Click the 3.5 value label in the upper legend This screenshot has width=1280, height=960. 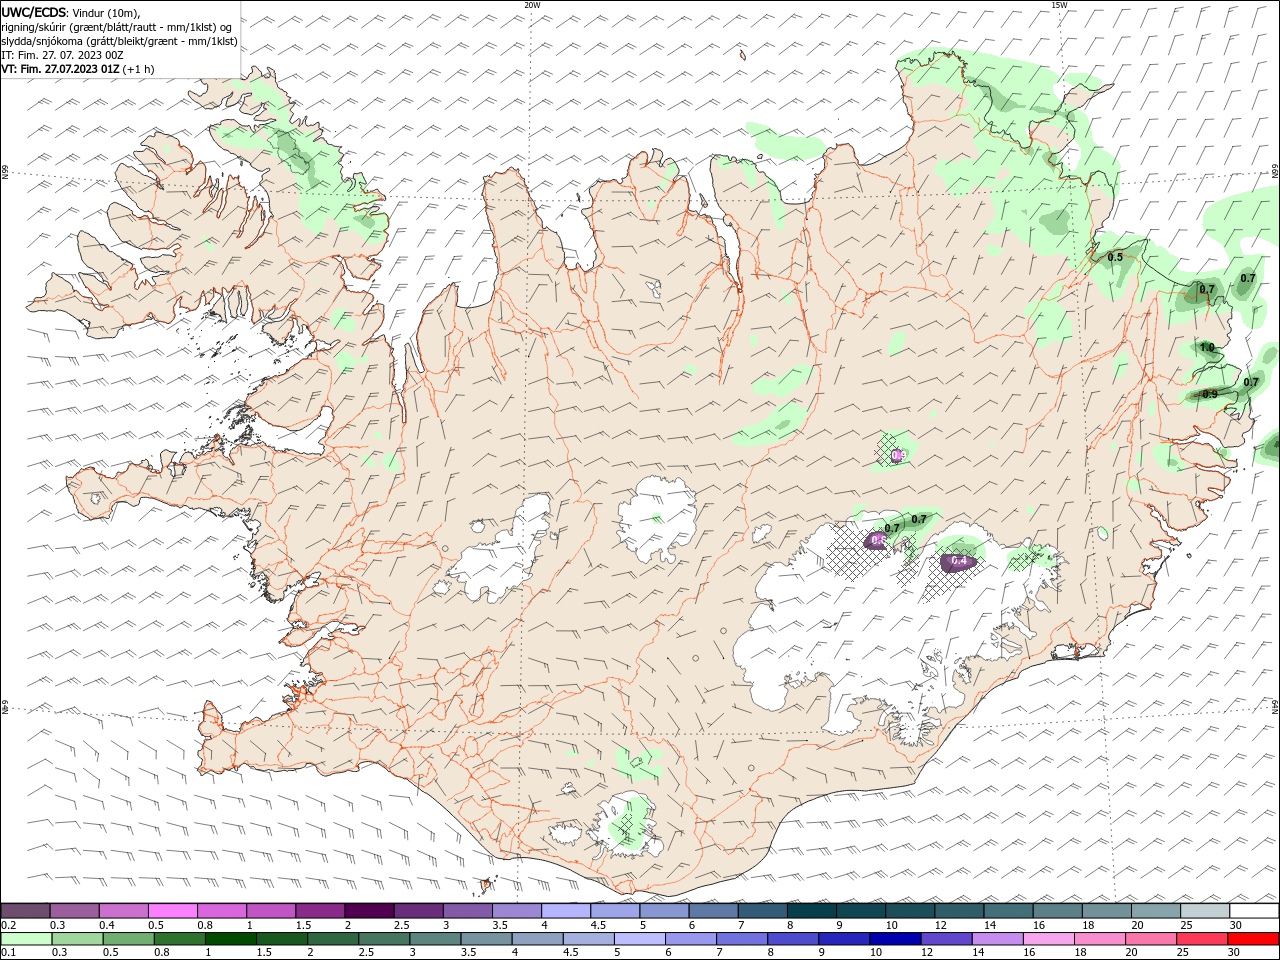(x=499, y=925)
